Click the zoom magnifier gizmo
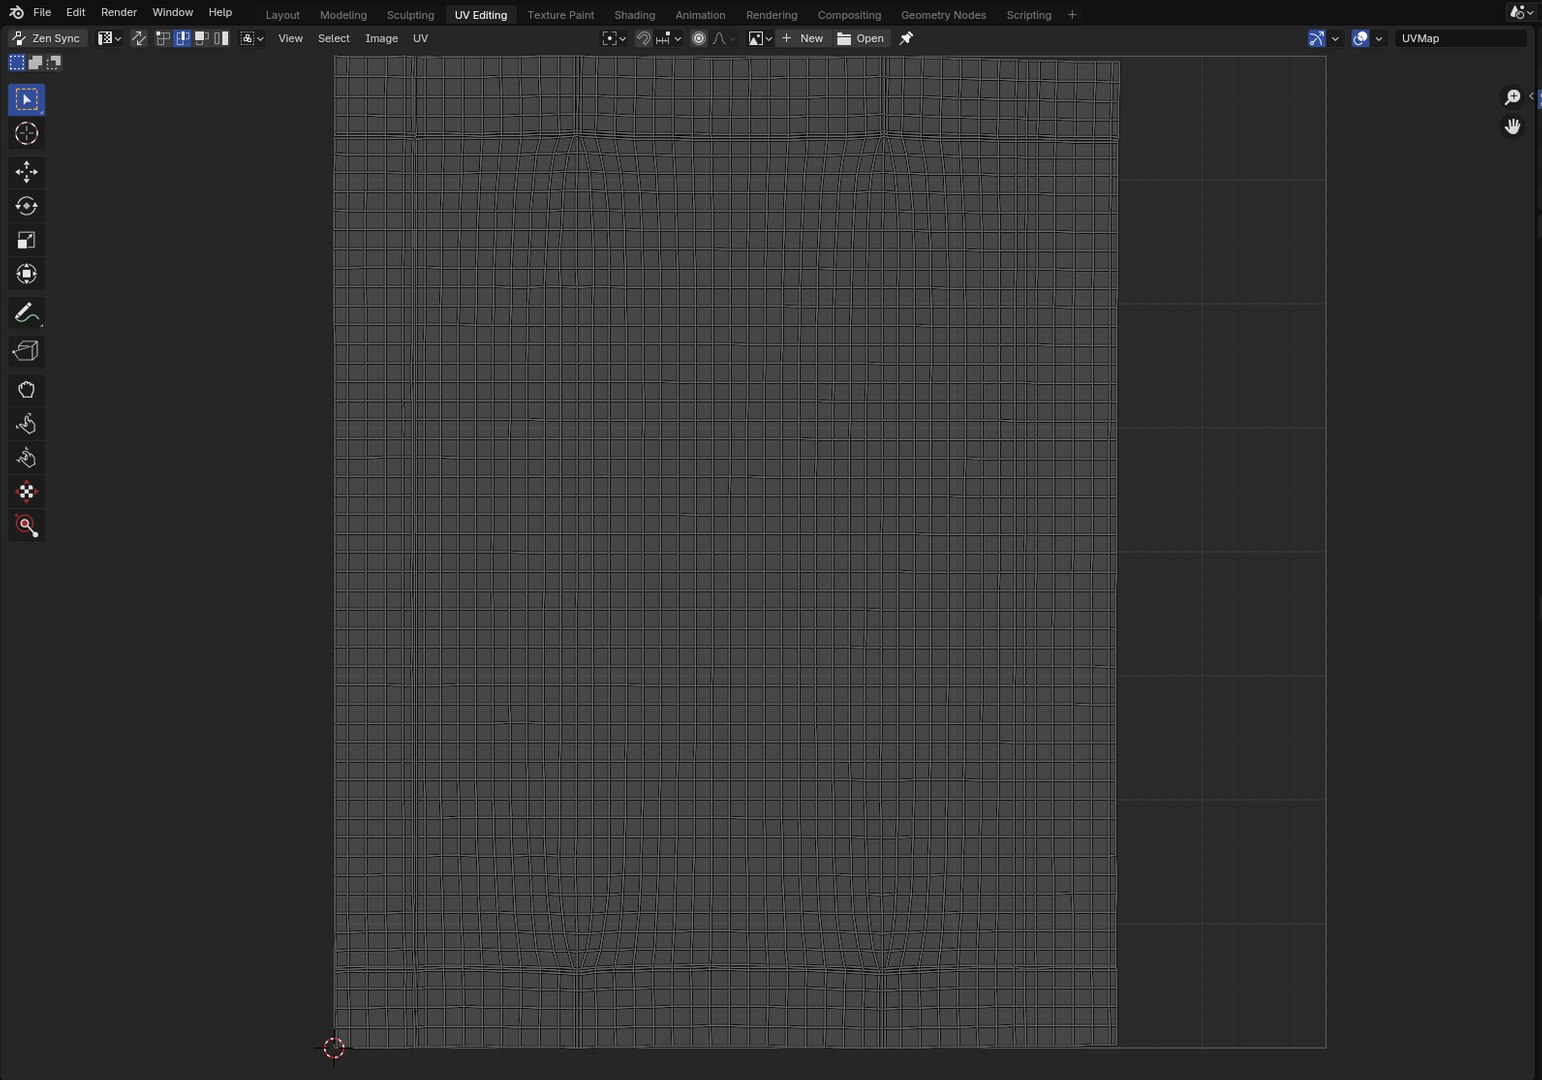This screenshot has width=1542, height=1080. [1512, 97]
